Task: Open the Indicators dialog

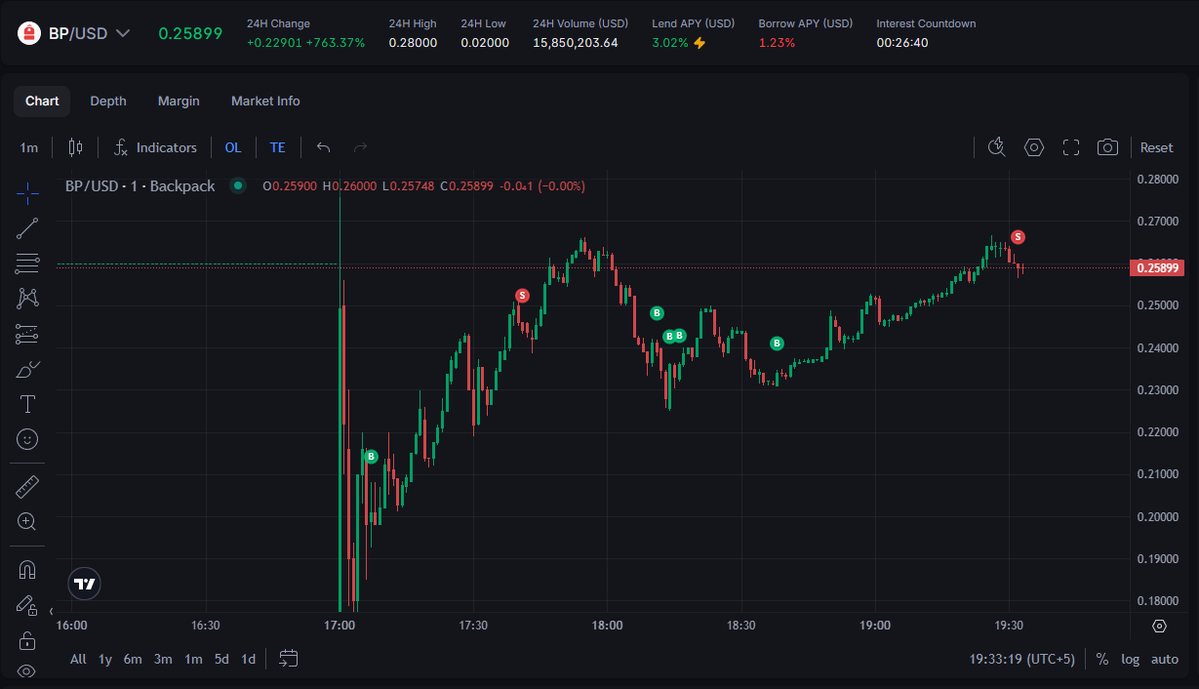Action: click(x=155, y=148)
